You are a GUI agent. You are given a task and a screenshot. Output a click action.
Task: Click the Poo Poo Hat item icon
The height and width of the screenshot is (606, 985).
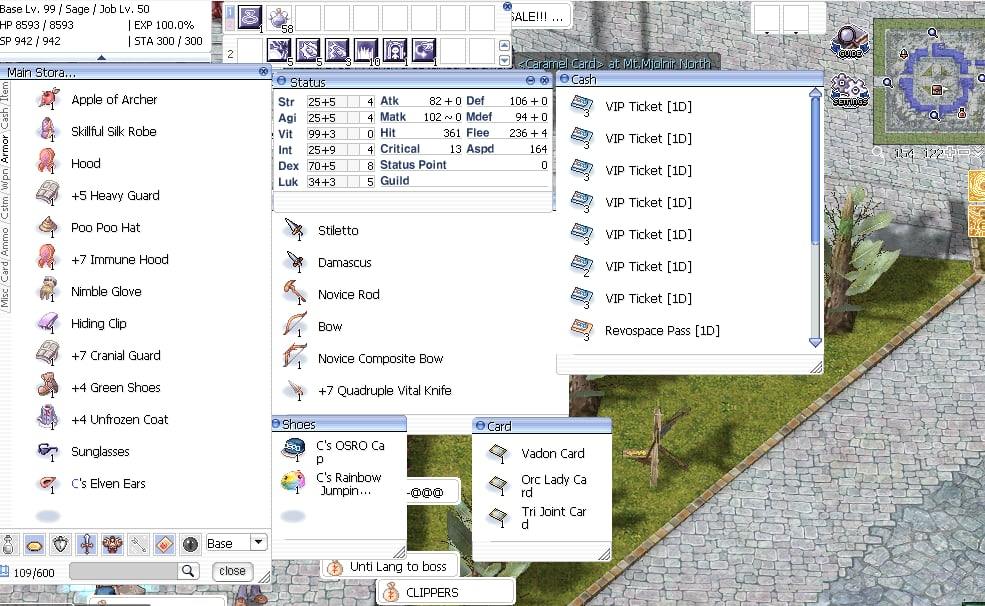(48, 226)
